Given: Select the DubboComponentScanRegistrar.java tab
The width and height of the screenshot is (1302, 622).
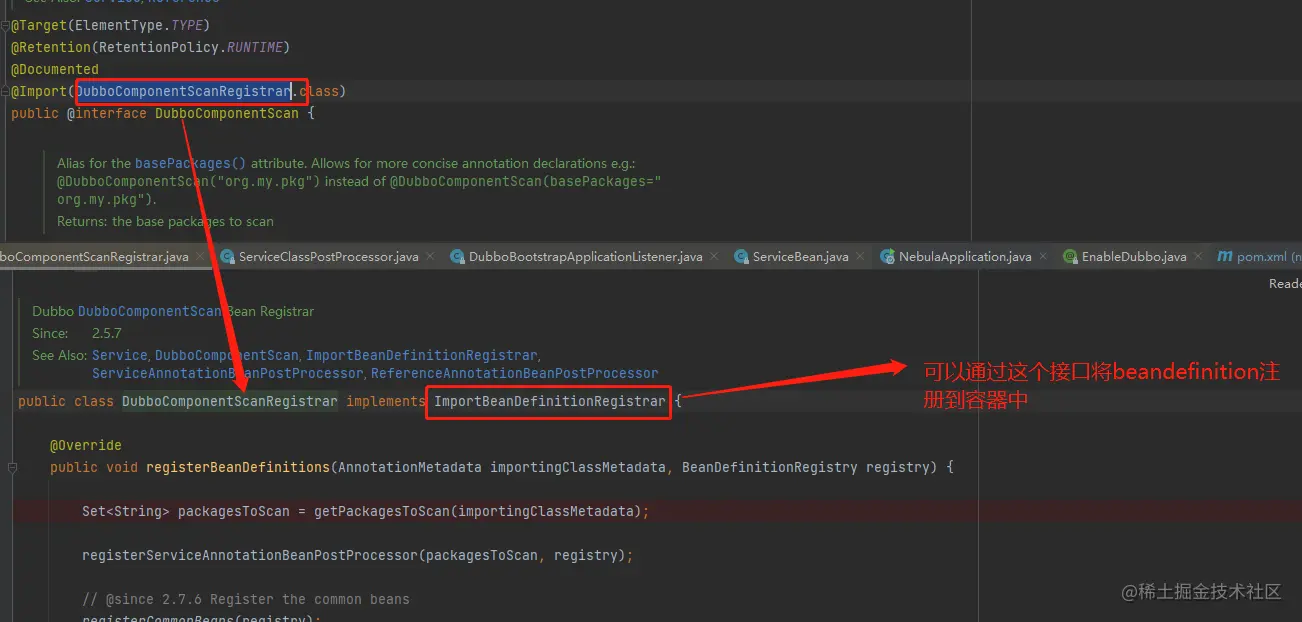Looking at the screenshot, I should coord(94,257).
